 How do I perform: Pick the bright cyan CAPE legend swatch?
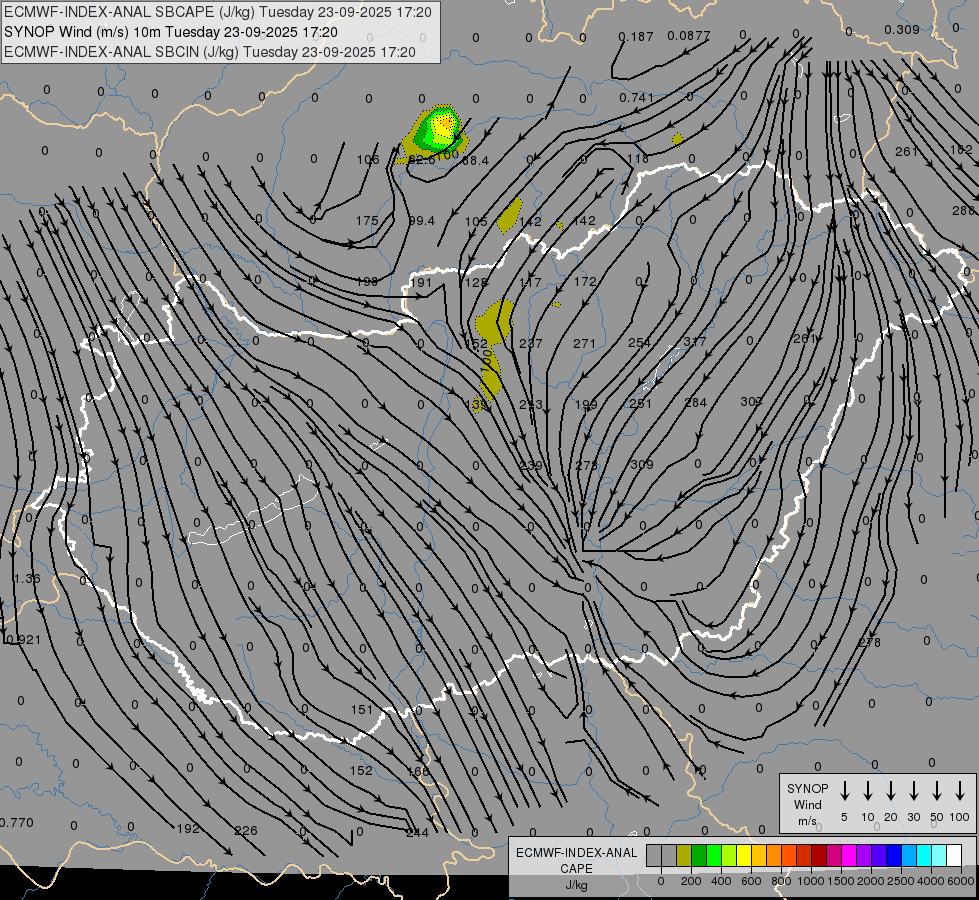click(924, 856)
